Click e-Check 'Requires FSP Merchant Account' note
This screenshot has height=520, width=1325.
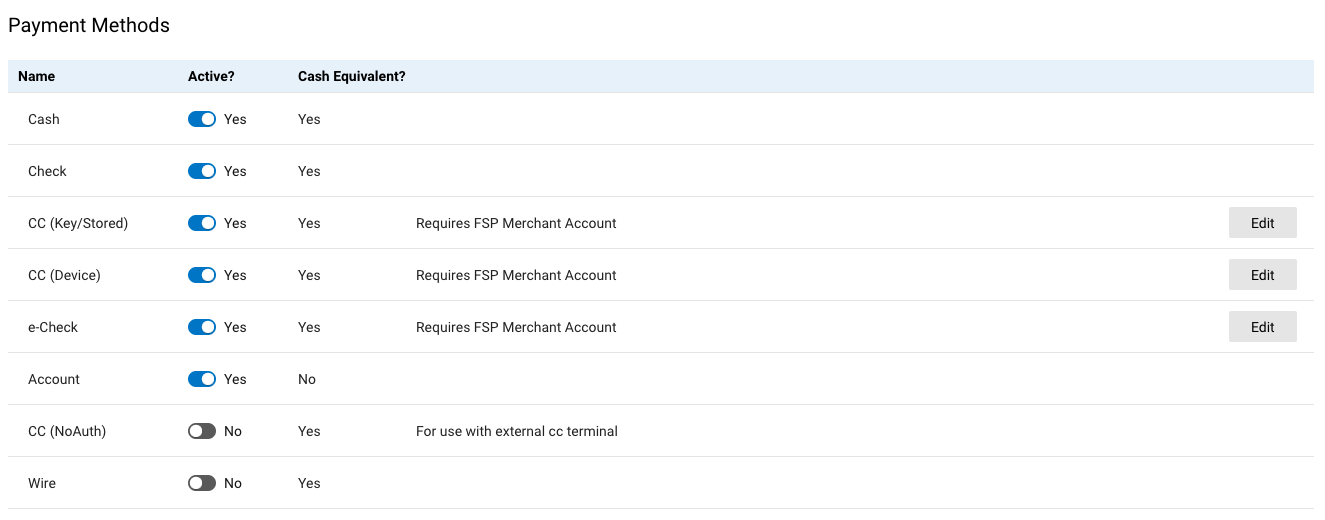(x=516, y=327)
